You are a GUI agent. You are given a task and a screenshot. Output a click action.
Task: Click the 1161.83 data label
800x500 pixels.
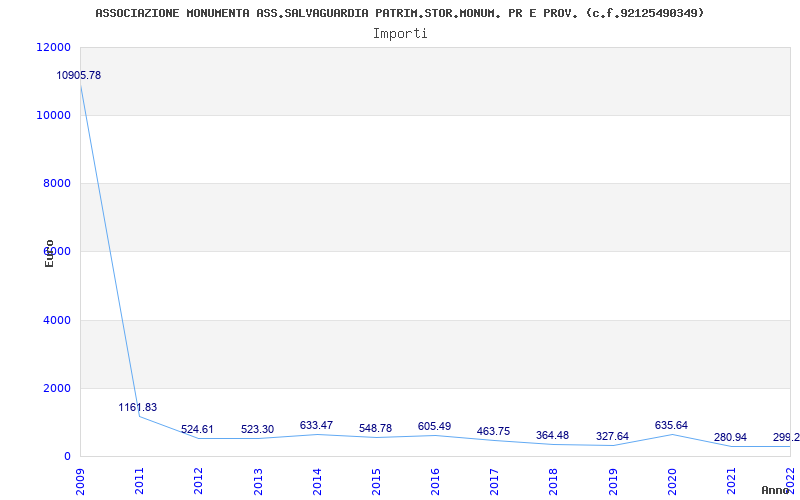(138, 407)
